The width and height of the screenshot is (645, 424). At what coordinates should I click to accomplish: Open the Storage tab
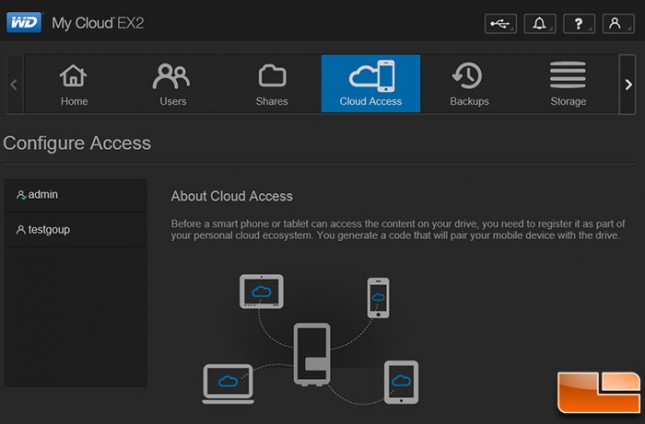(568, 84)
